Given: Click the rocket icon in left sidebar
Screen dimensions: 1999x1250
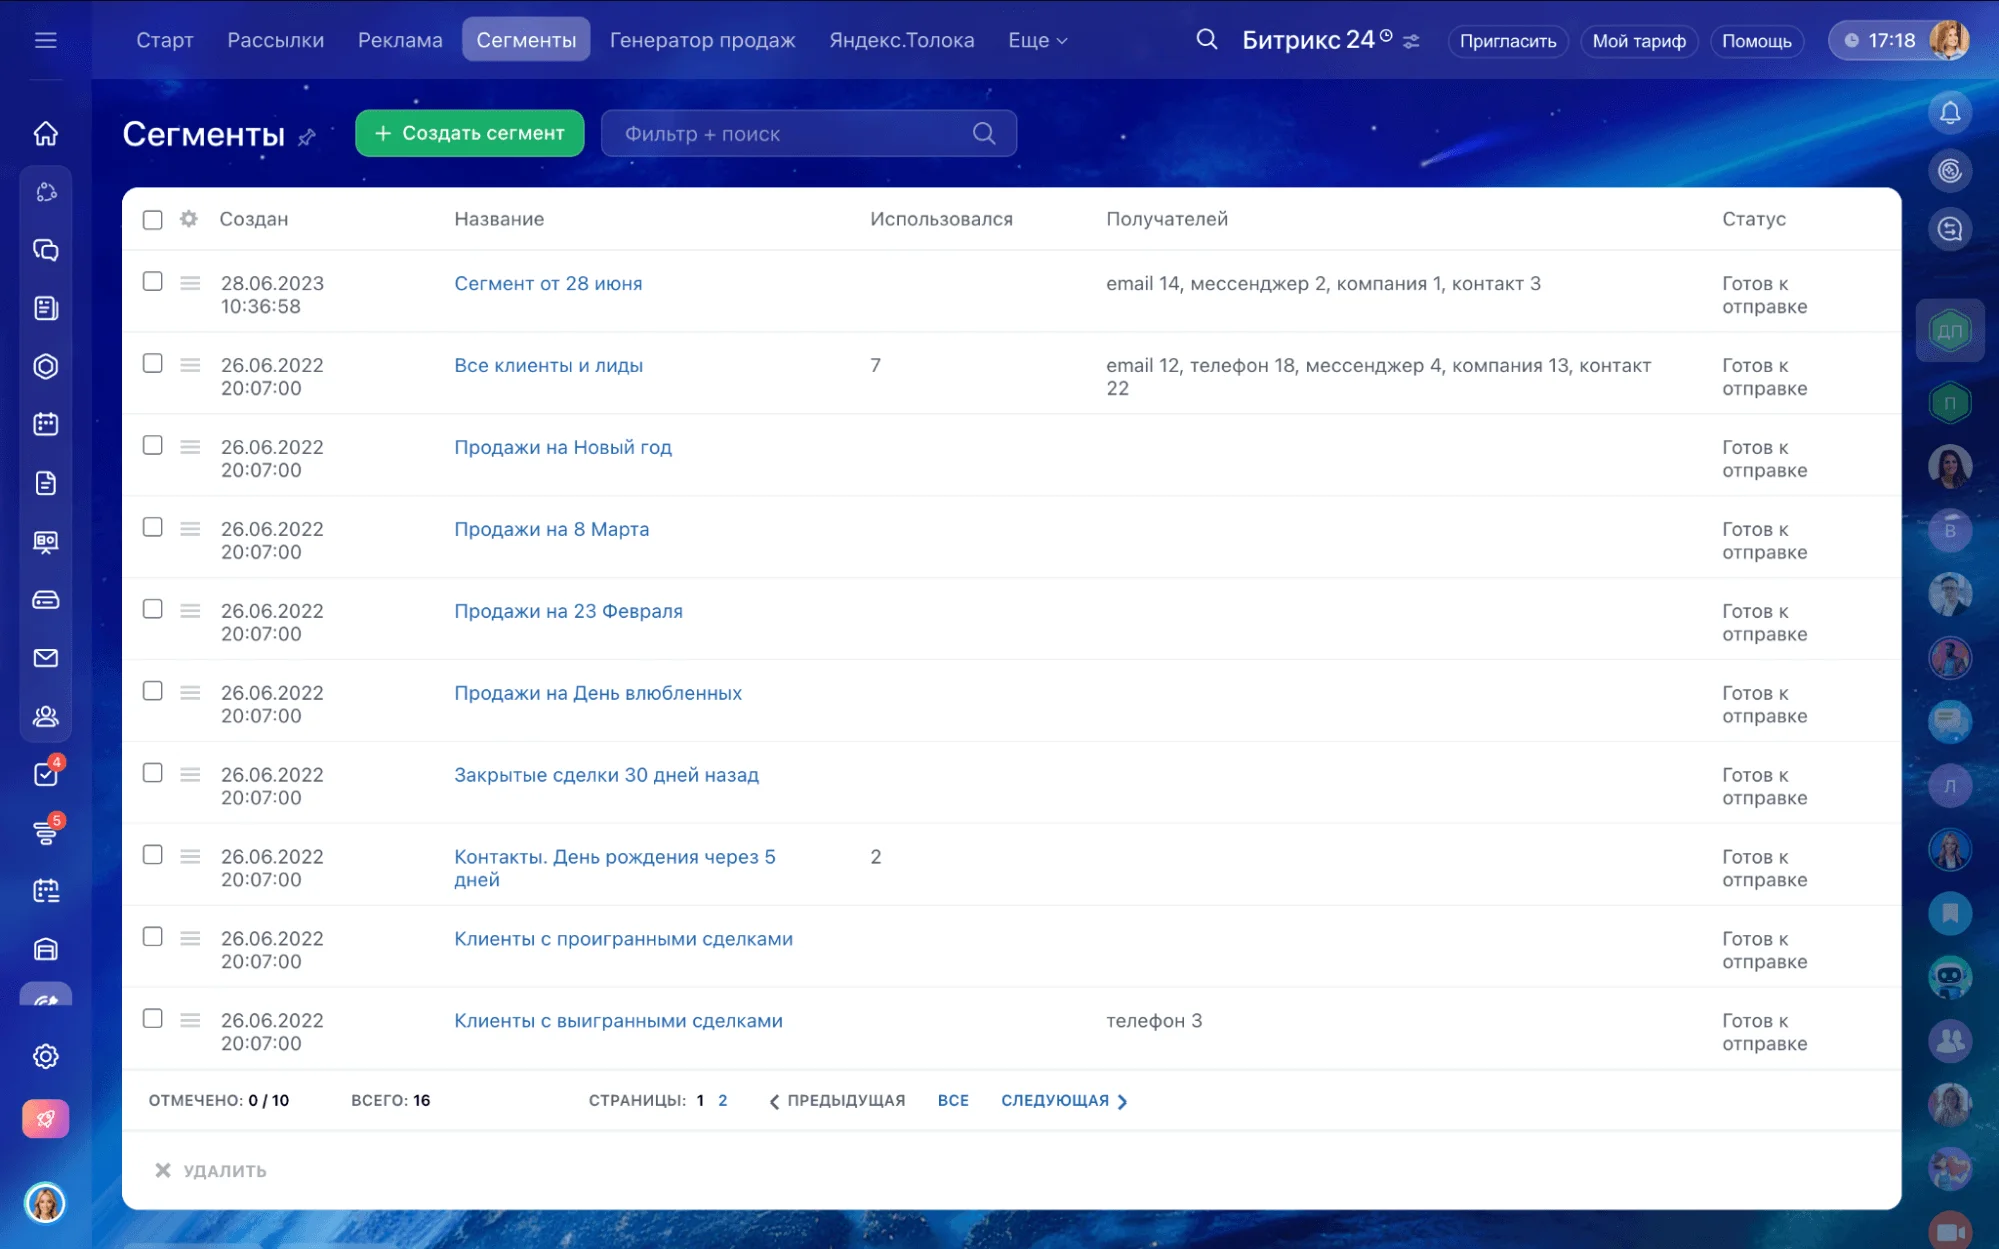Looking at the screenshot, I should (x=46, y=1118).
